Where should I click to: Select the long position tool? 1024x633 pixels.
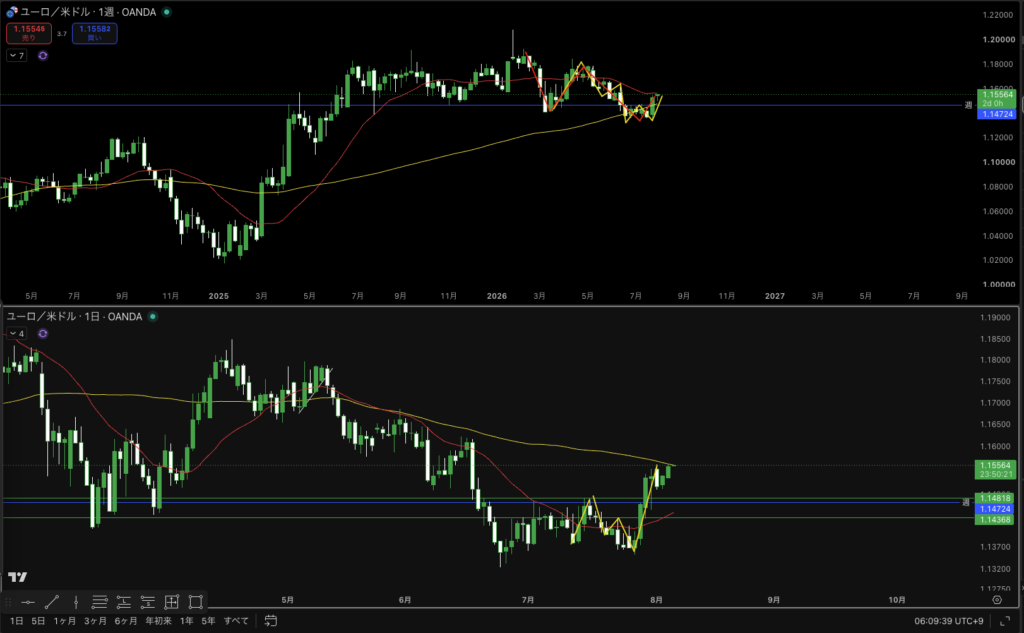(x=123, y=602)
